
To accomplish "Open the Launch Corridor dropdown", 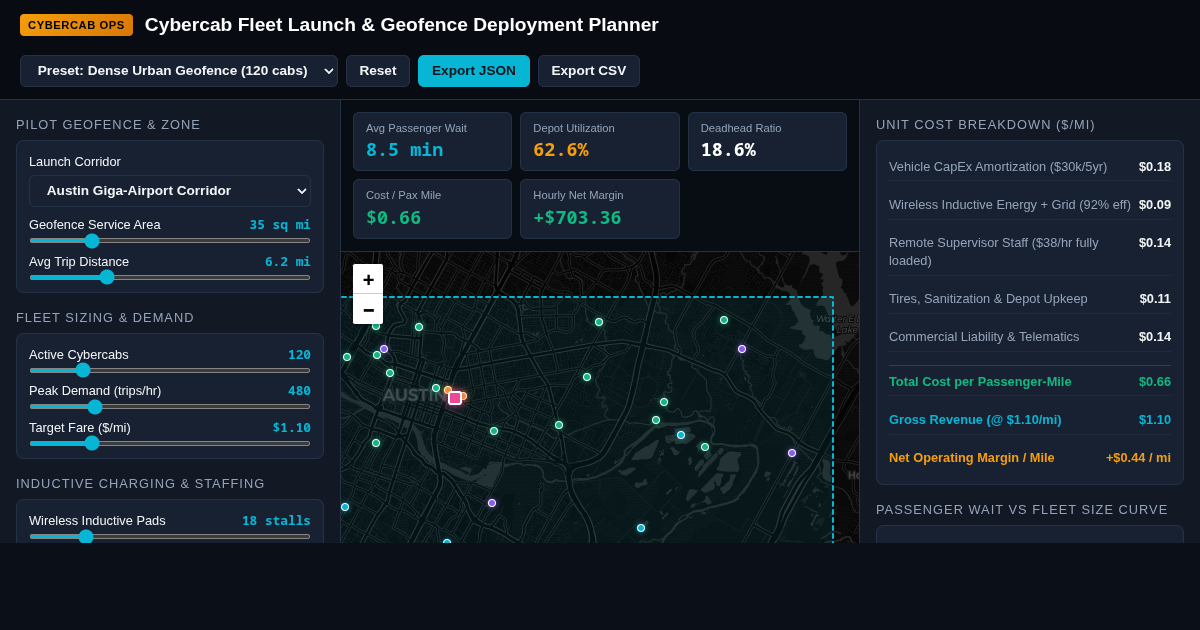I will coord(170,191).
